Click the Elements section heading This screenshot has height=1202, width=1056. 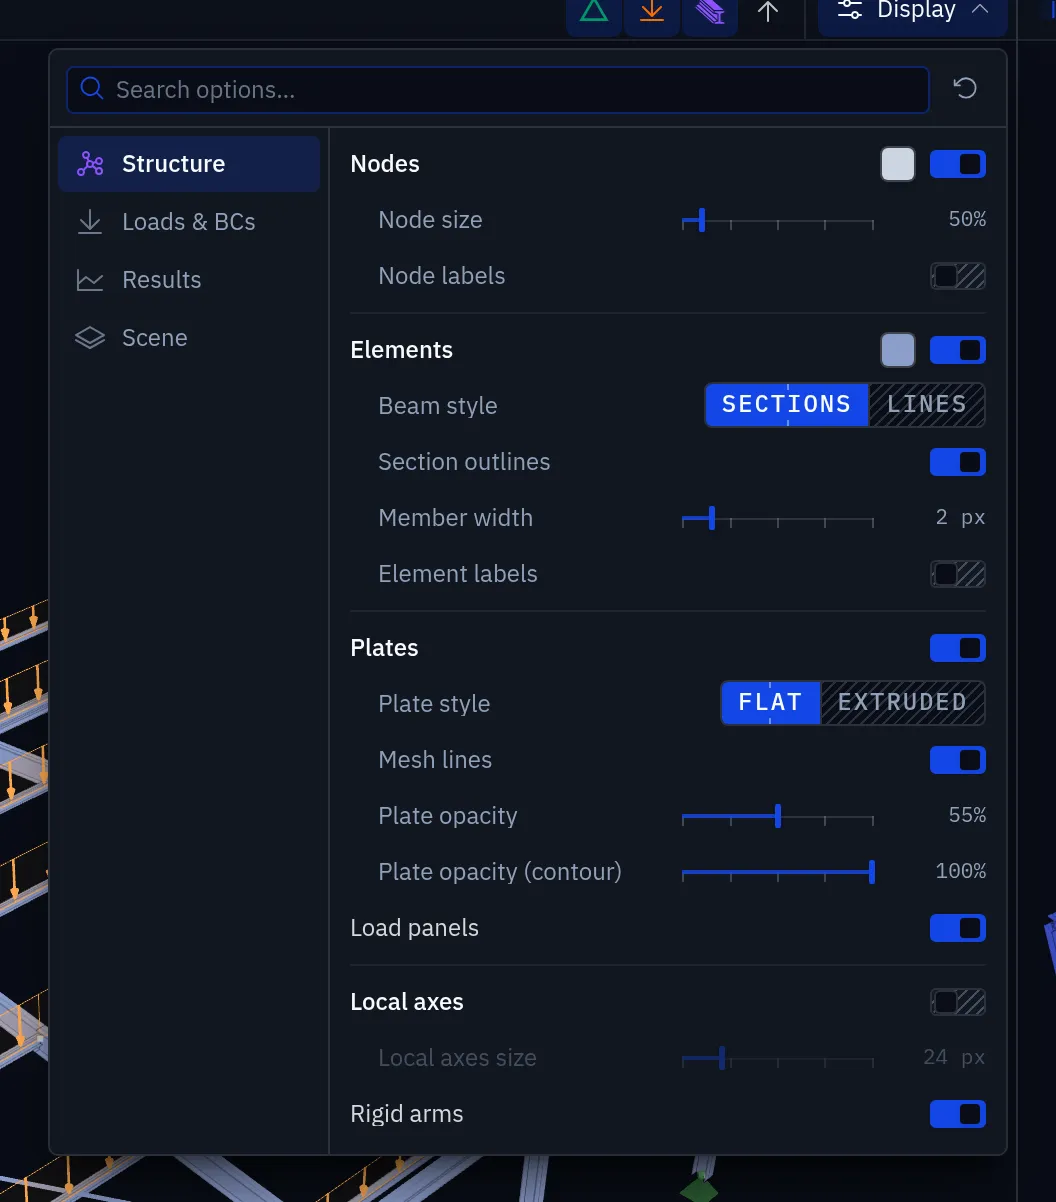[x=402, y=350]
